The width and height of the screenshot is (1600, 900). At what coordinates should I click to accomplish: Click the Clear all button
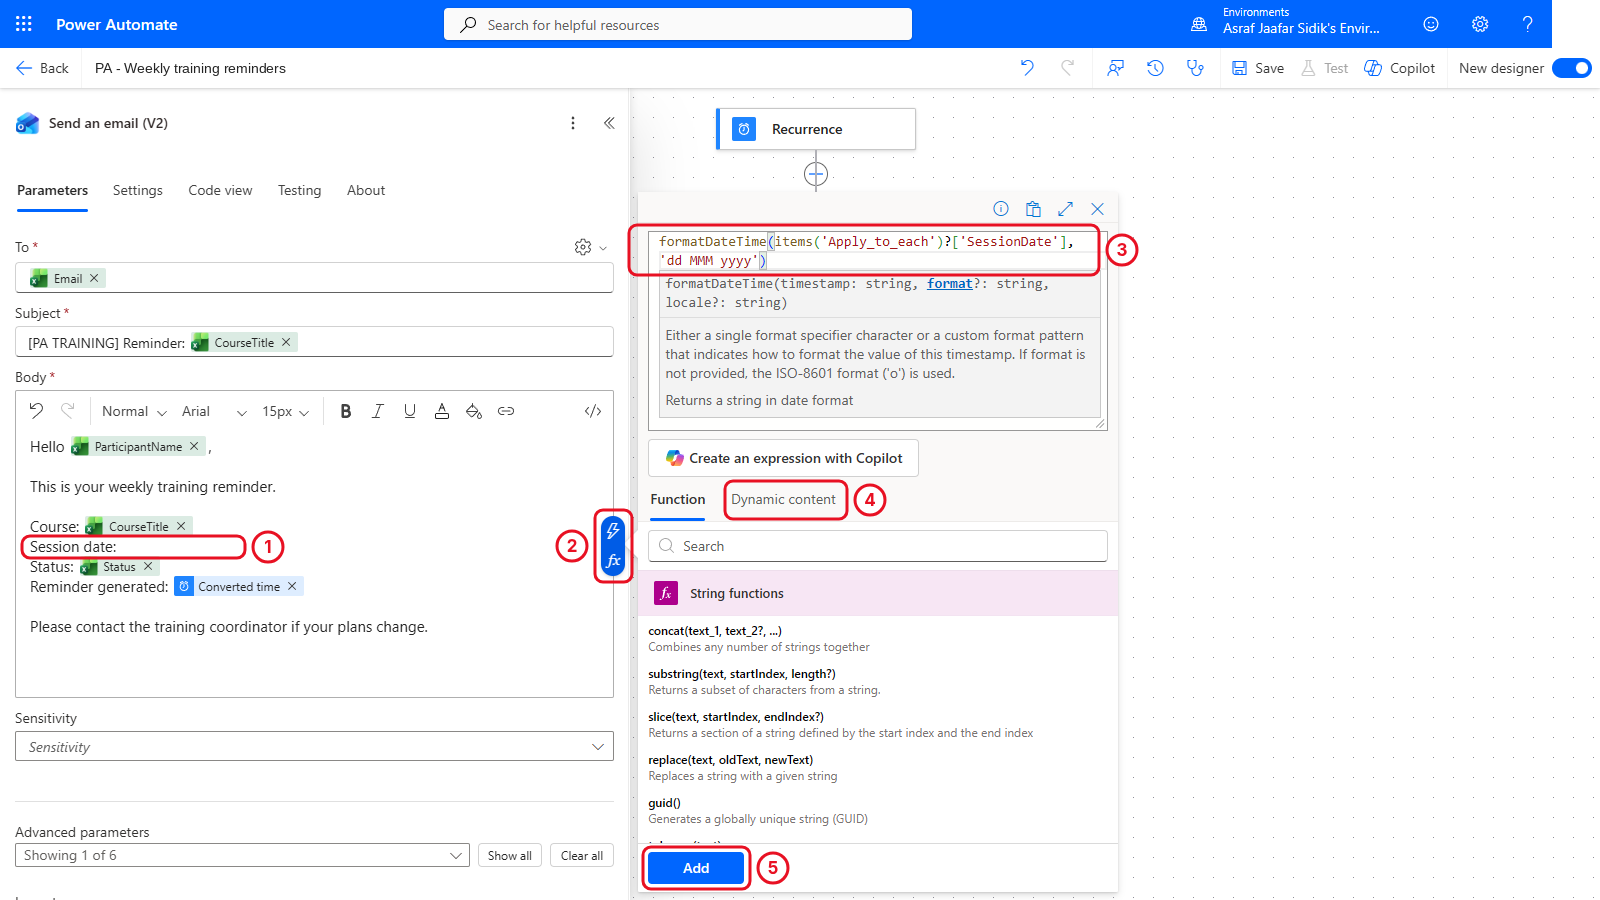(582, 855)
